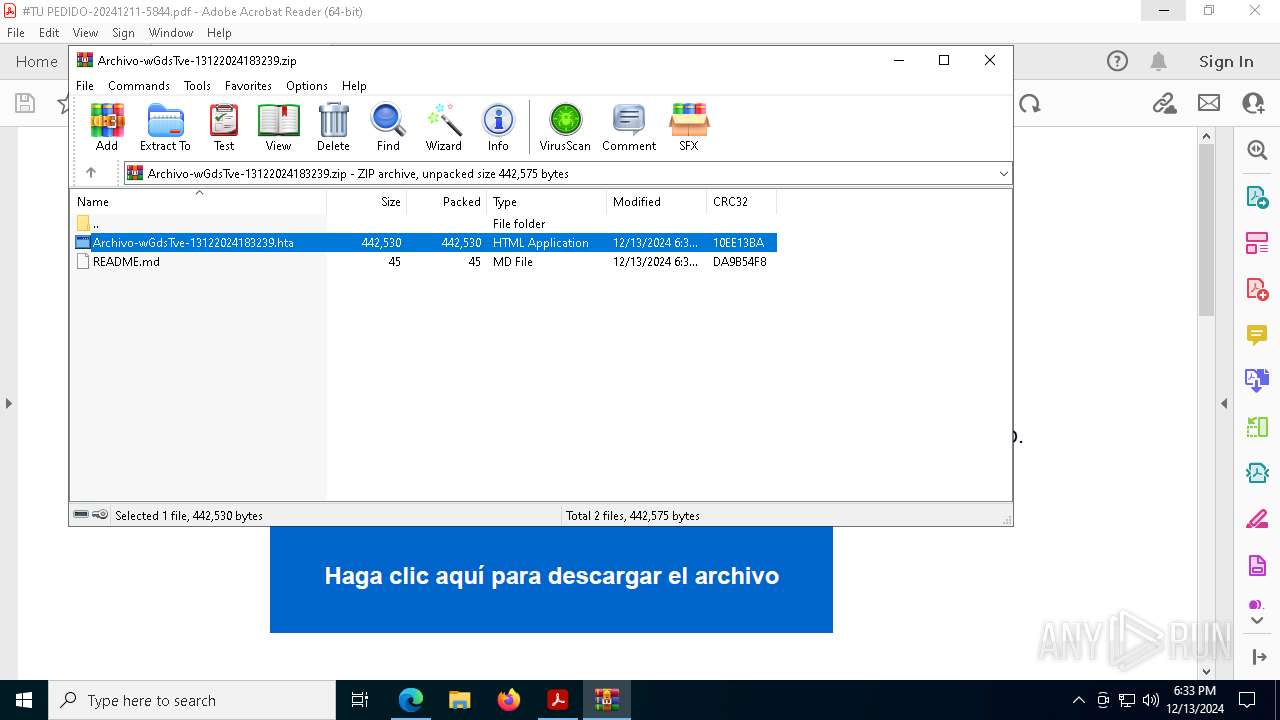The height and width of the screenshot is (720, 1280).
Task: Expand Acrobat left navigation pane arrow
Action: [8, 403]
